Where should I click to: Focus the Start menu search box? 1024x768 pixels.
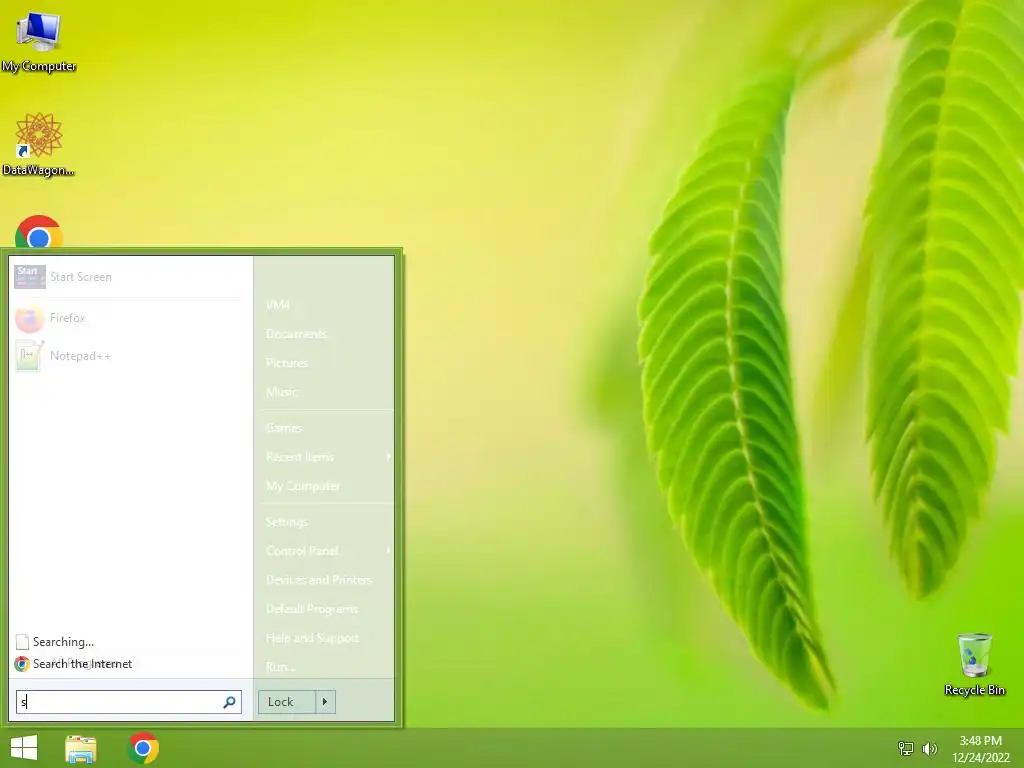tap(129, 702)
